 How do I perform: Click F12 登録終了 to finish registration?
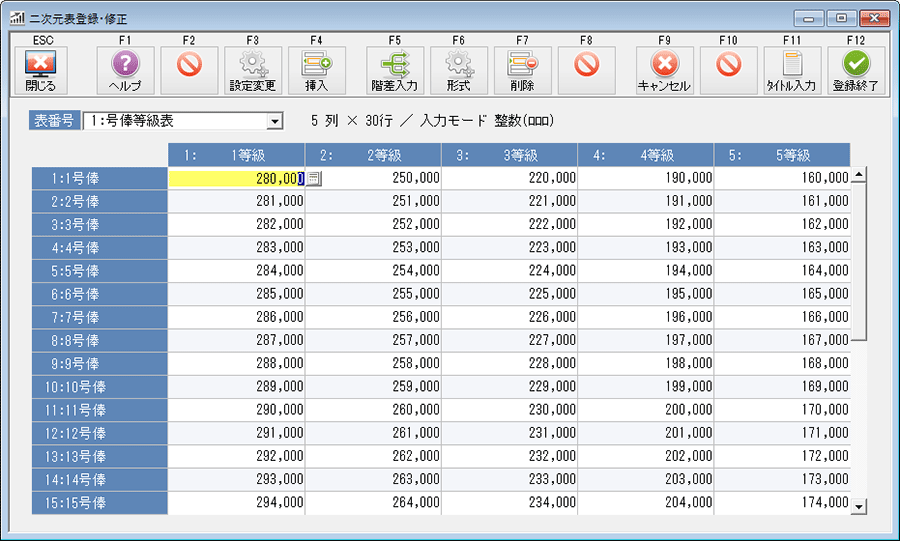[x=856, y=71]
